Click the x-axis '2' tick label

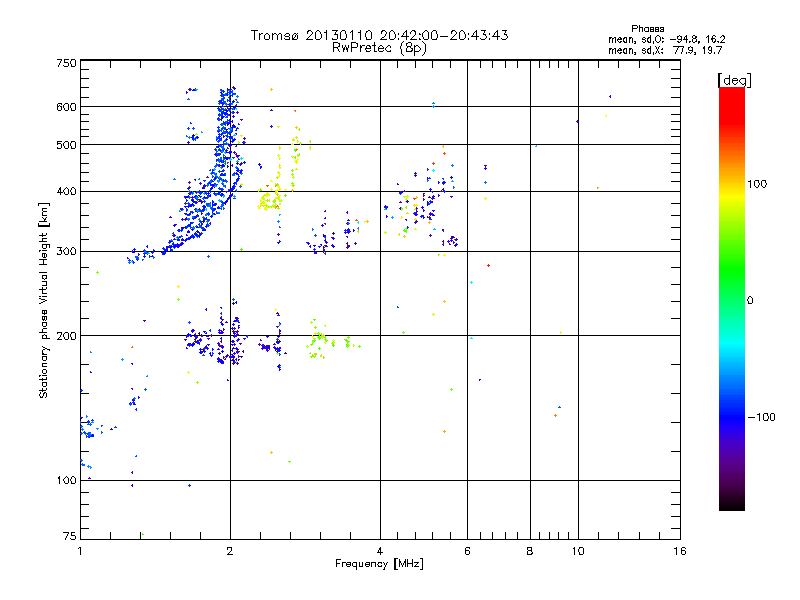[x=230, y=551]
